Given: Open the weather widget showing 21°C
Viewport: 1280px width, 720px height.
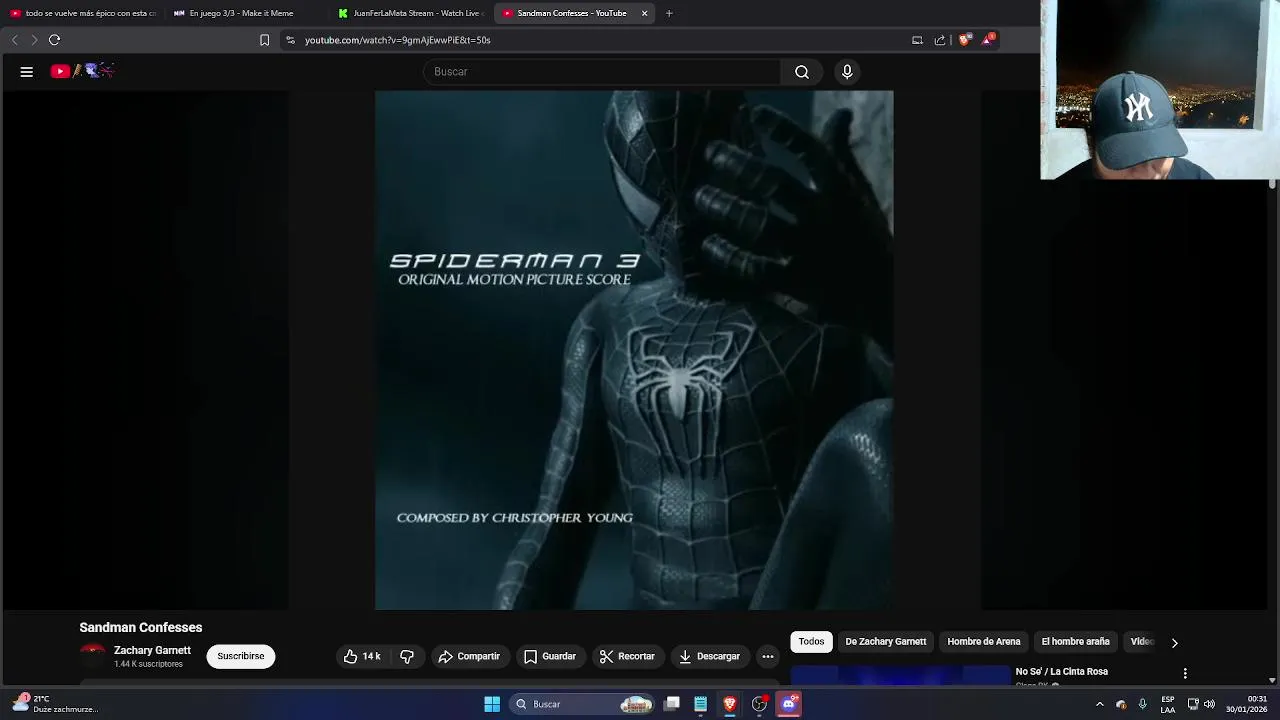Looking at the screenshot, I should (x=55, y=704).
